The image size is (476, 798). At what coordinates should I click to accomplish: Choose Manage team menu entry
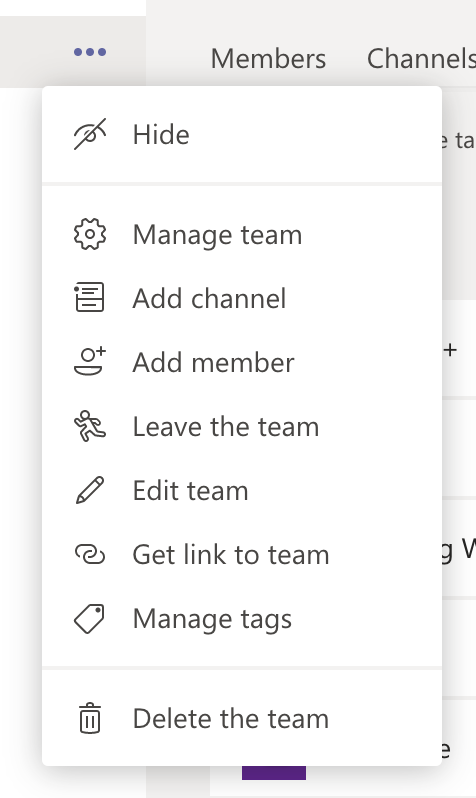pyautogui.click(x=242, y=235)
